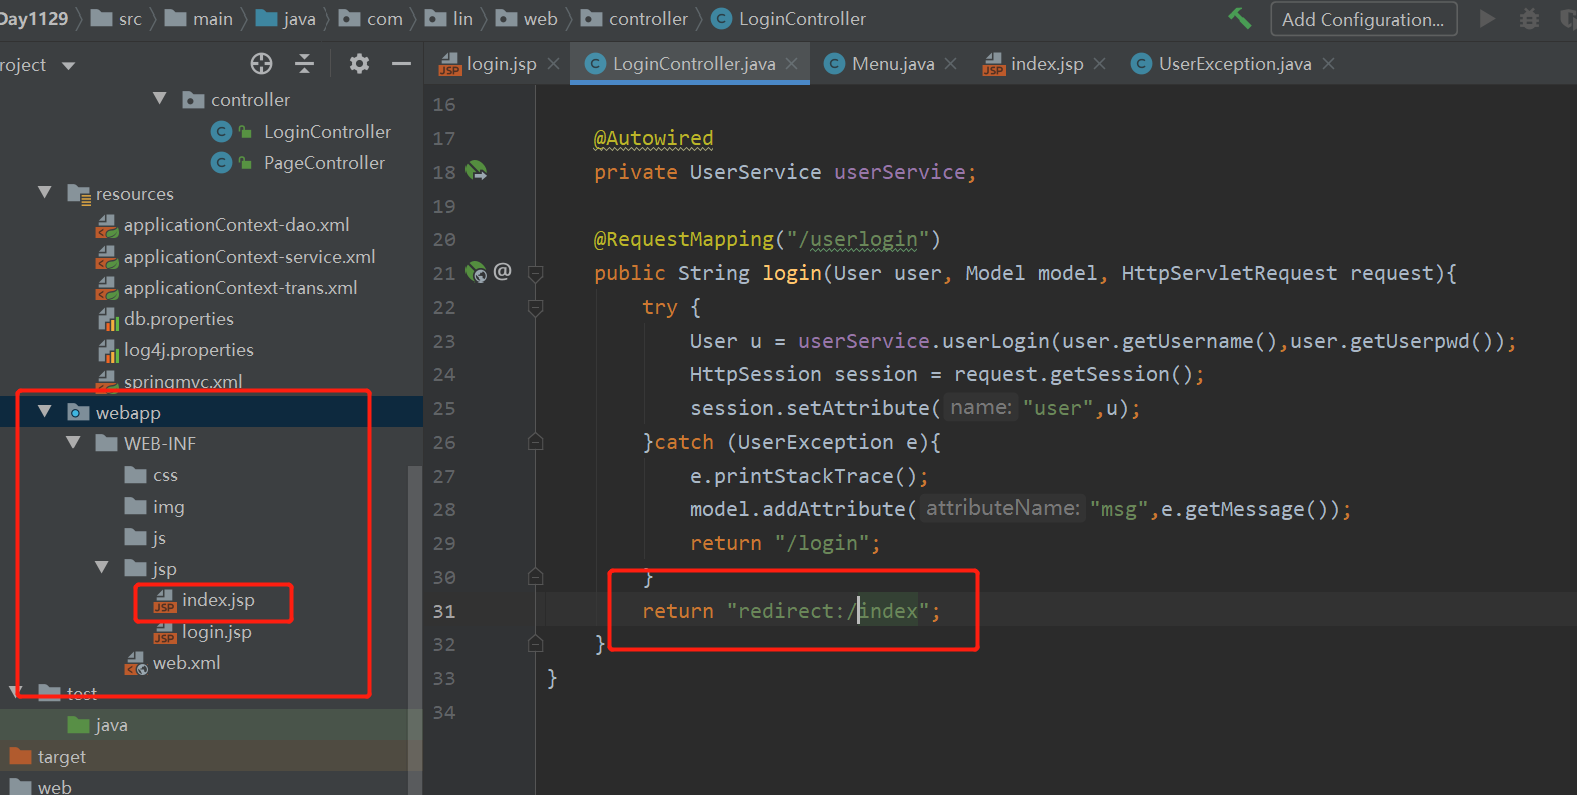Click line number 27 in the gutter

(x=444, y=476)
